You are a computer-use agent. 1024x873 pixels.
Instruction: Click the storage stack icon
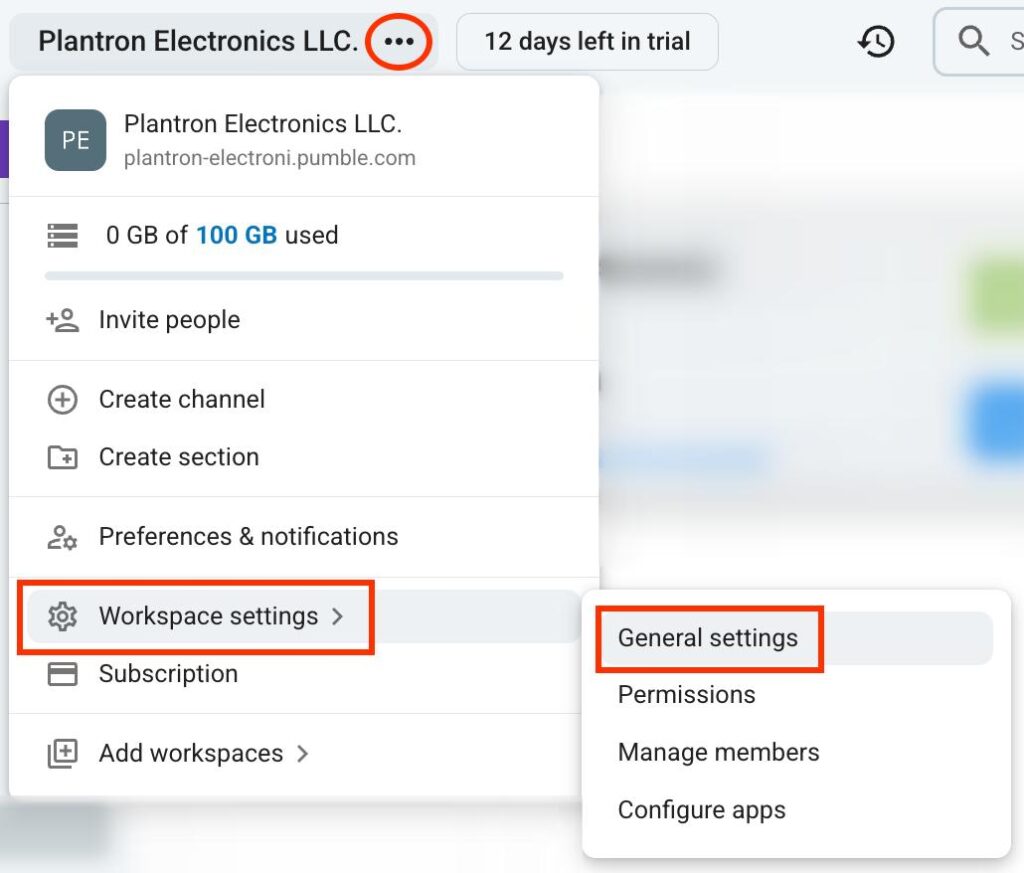[x=63, y=235]
